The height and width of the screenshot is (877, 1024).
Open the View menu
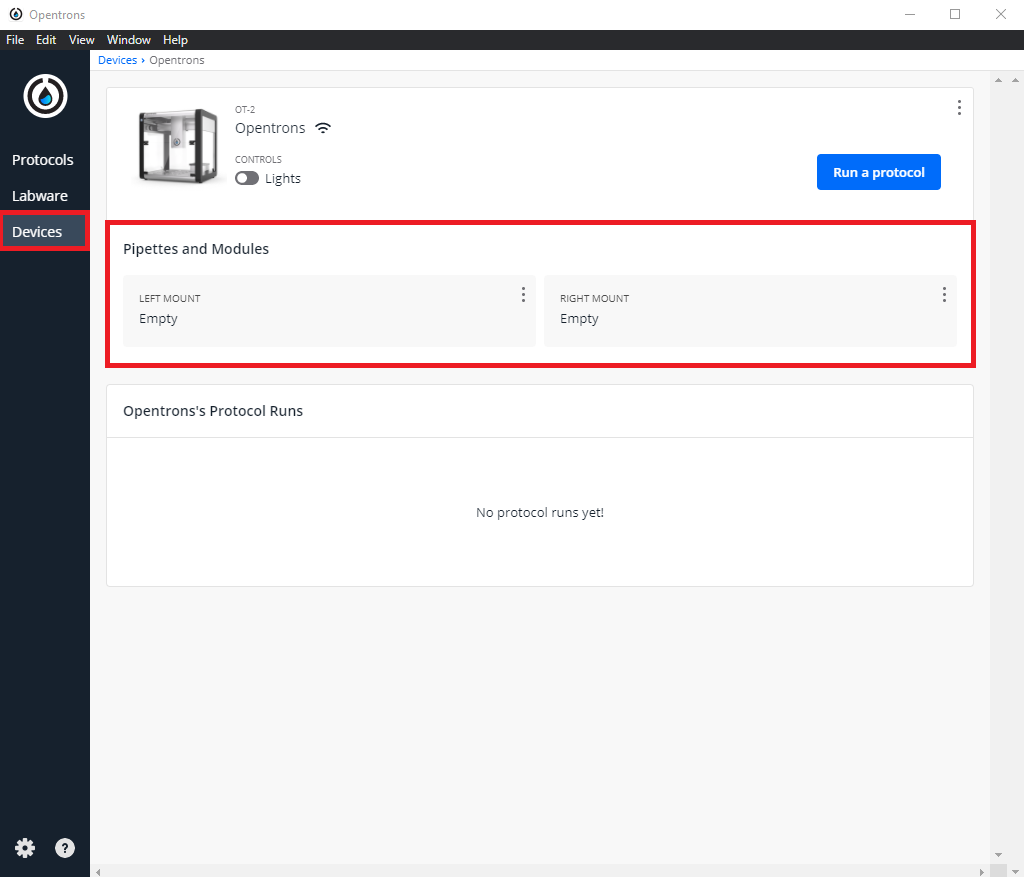tap(82, 40)
